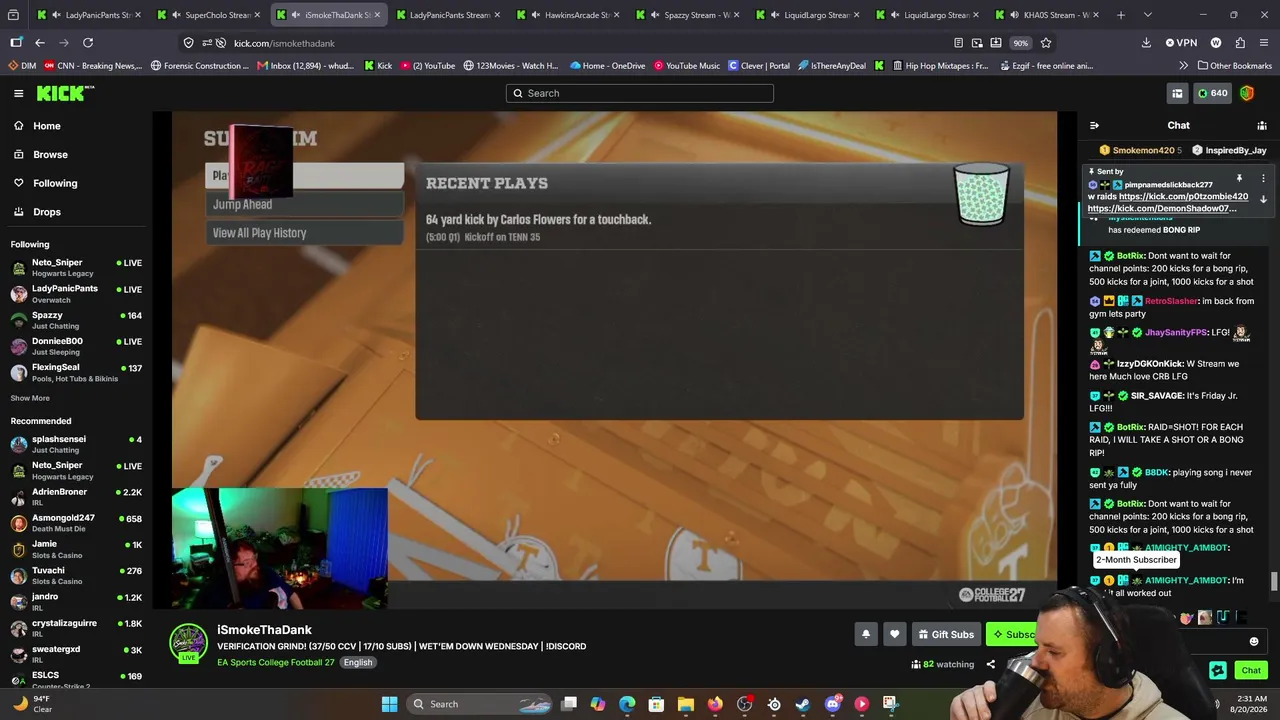This screenshot has height=720, width=1280.
Task: Toggle follow heart for iSmokeThaDank
Action: point(894,635)
